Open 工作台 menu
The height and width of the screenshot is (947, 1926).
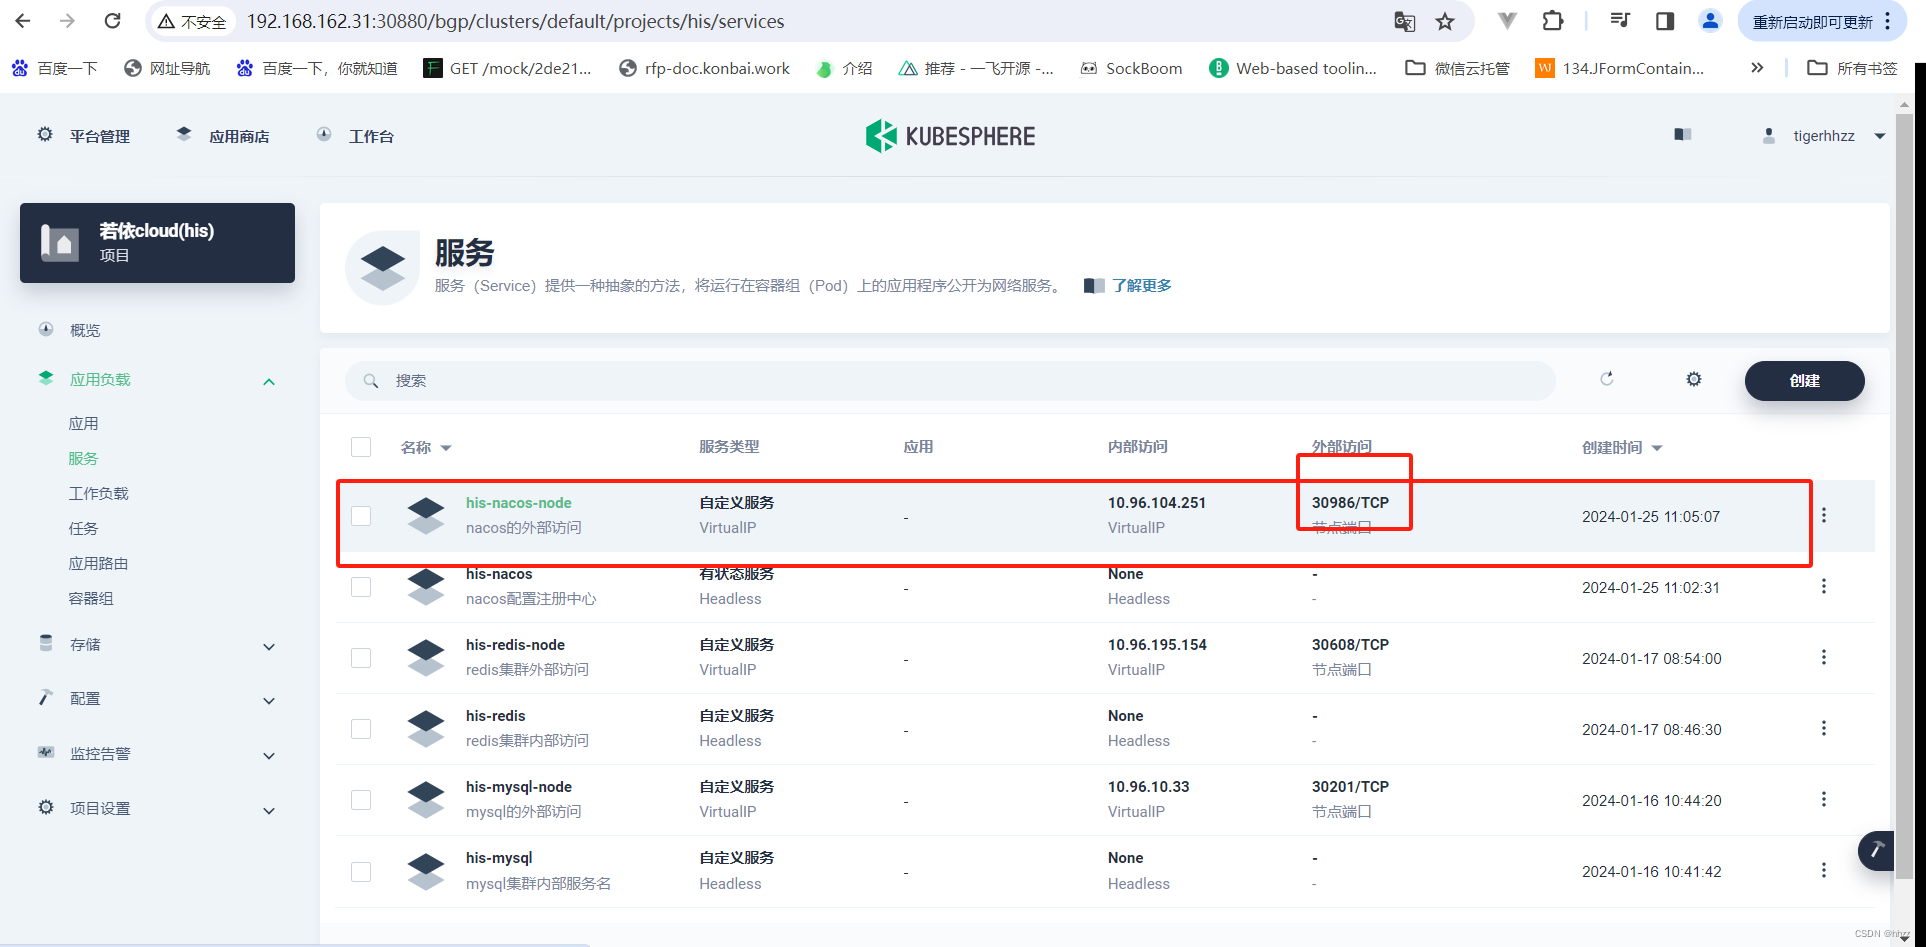(x=355, y=136)
